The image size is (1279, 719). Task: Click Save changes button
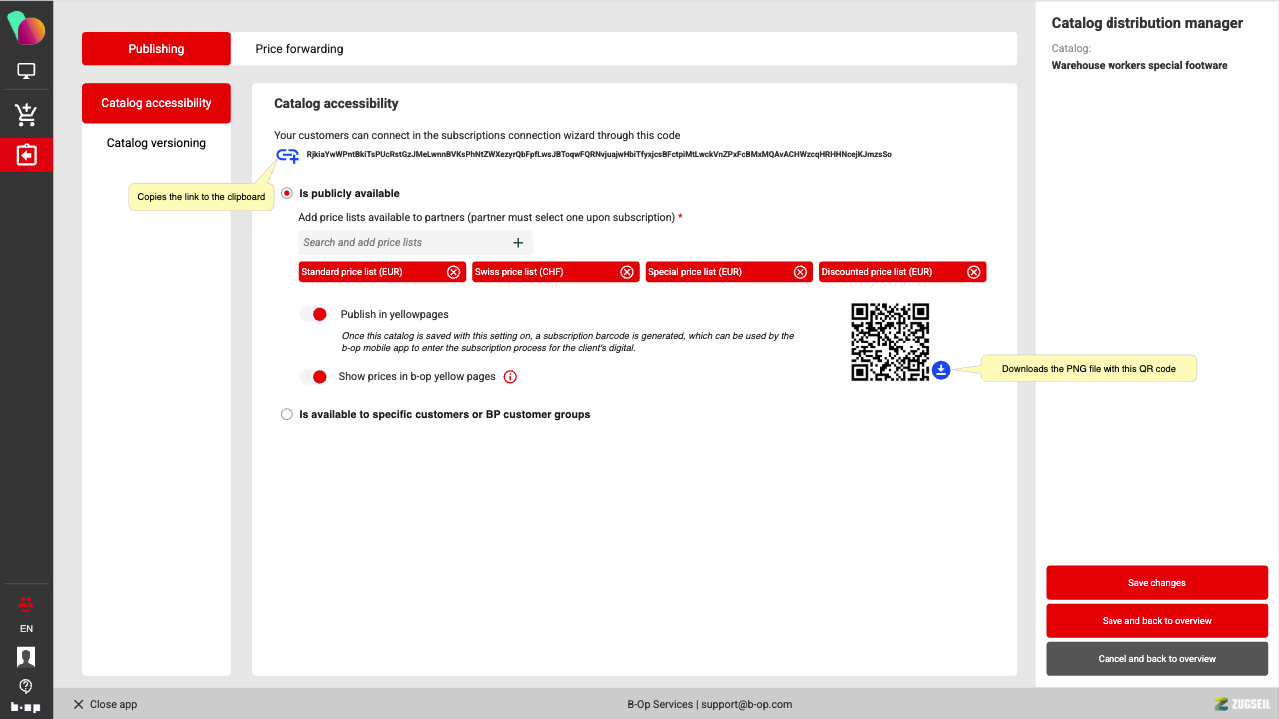click(1156, 583)
